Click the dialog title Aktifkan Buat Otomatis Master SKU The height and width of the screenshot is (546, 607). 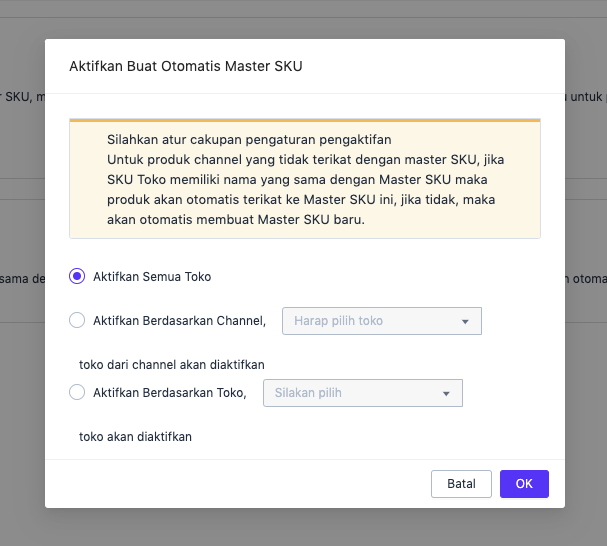coord(186,66)
